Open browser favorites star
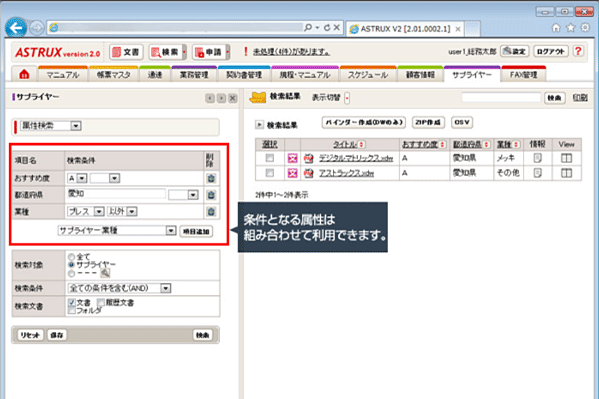The width and height of the screenshot is (599, 399). 571,28
